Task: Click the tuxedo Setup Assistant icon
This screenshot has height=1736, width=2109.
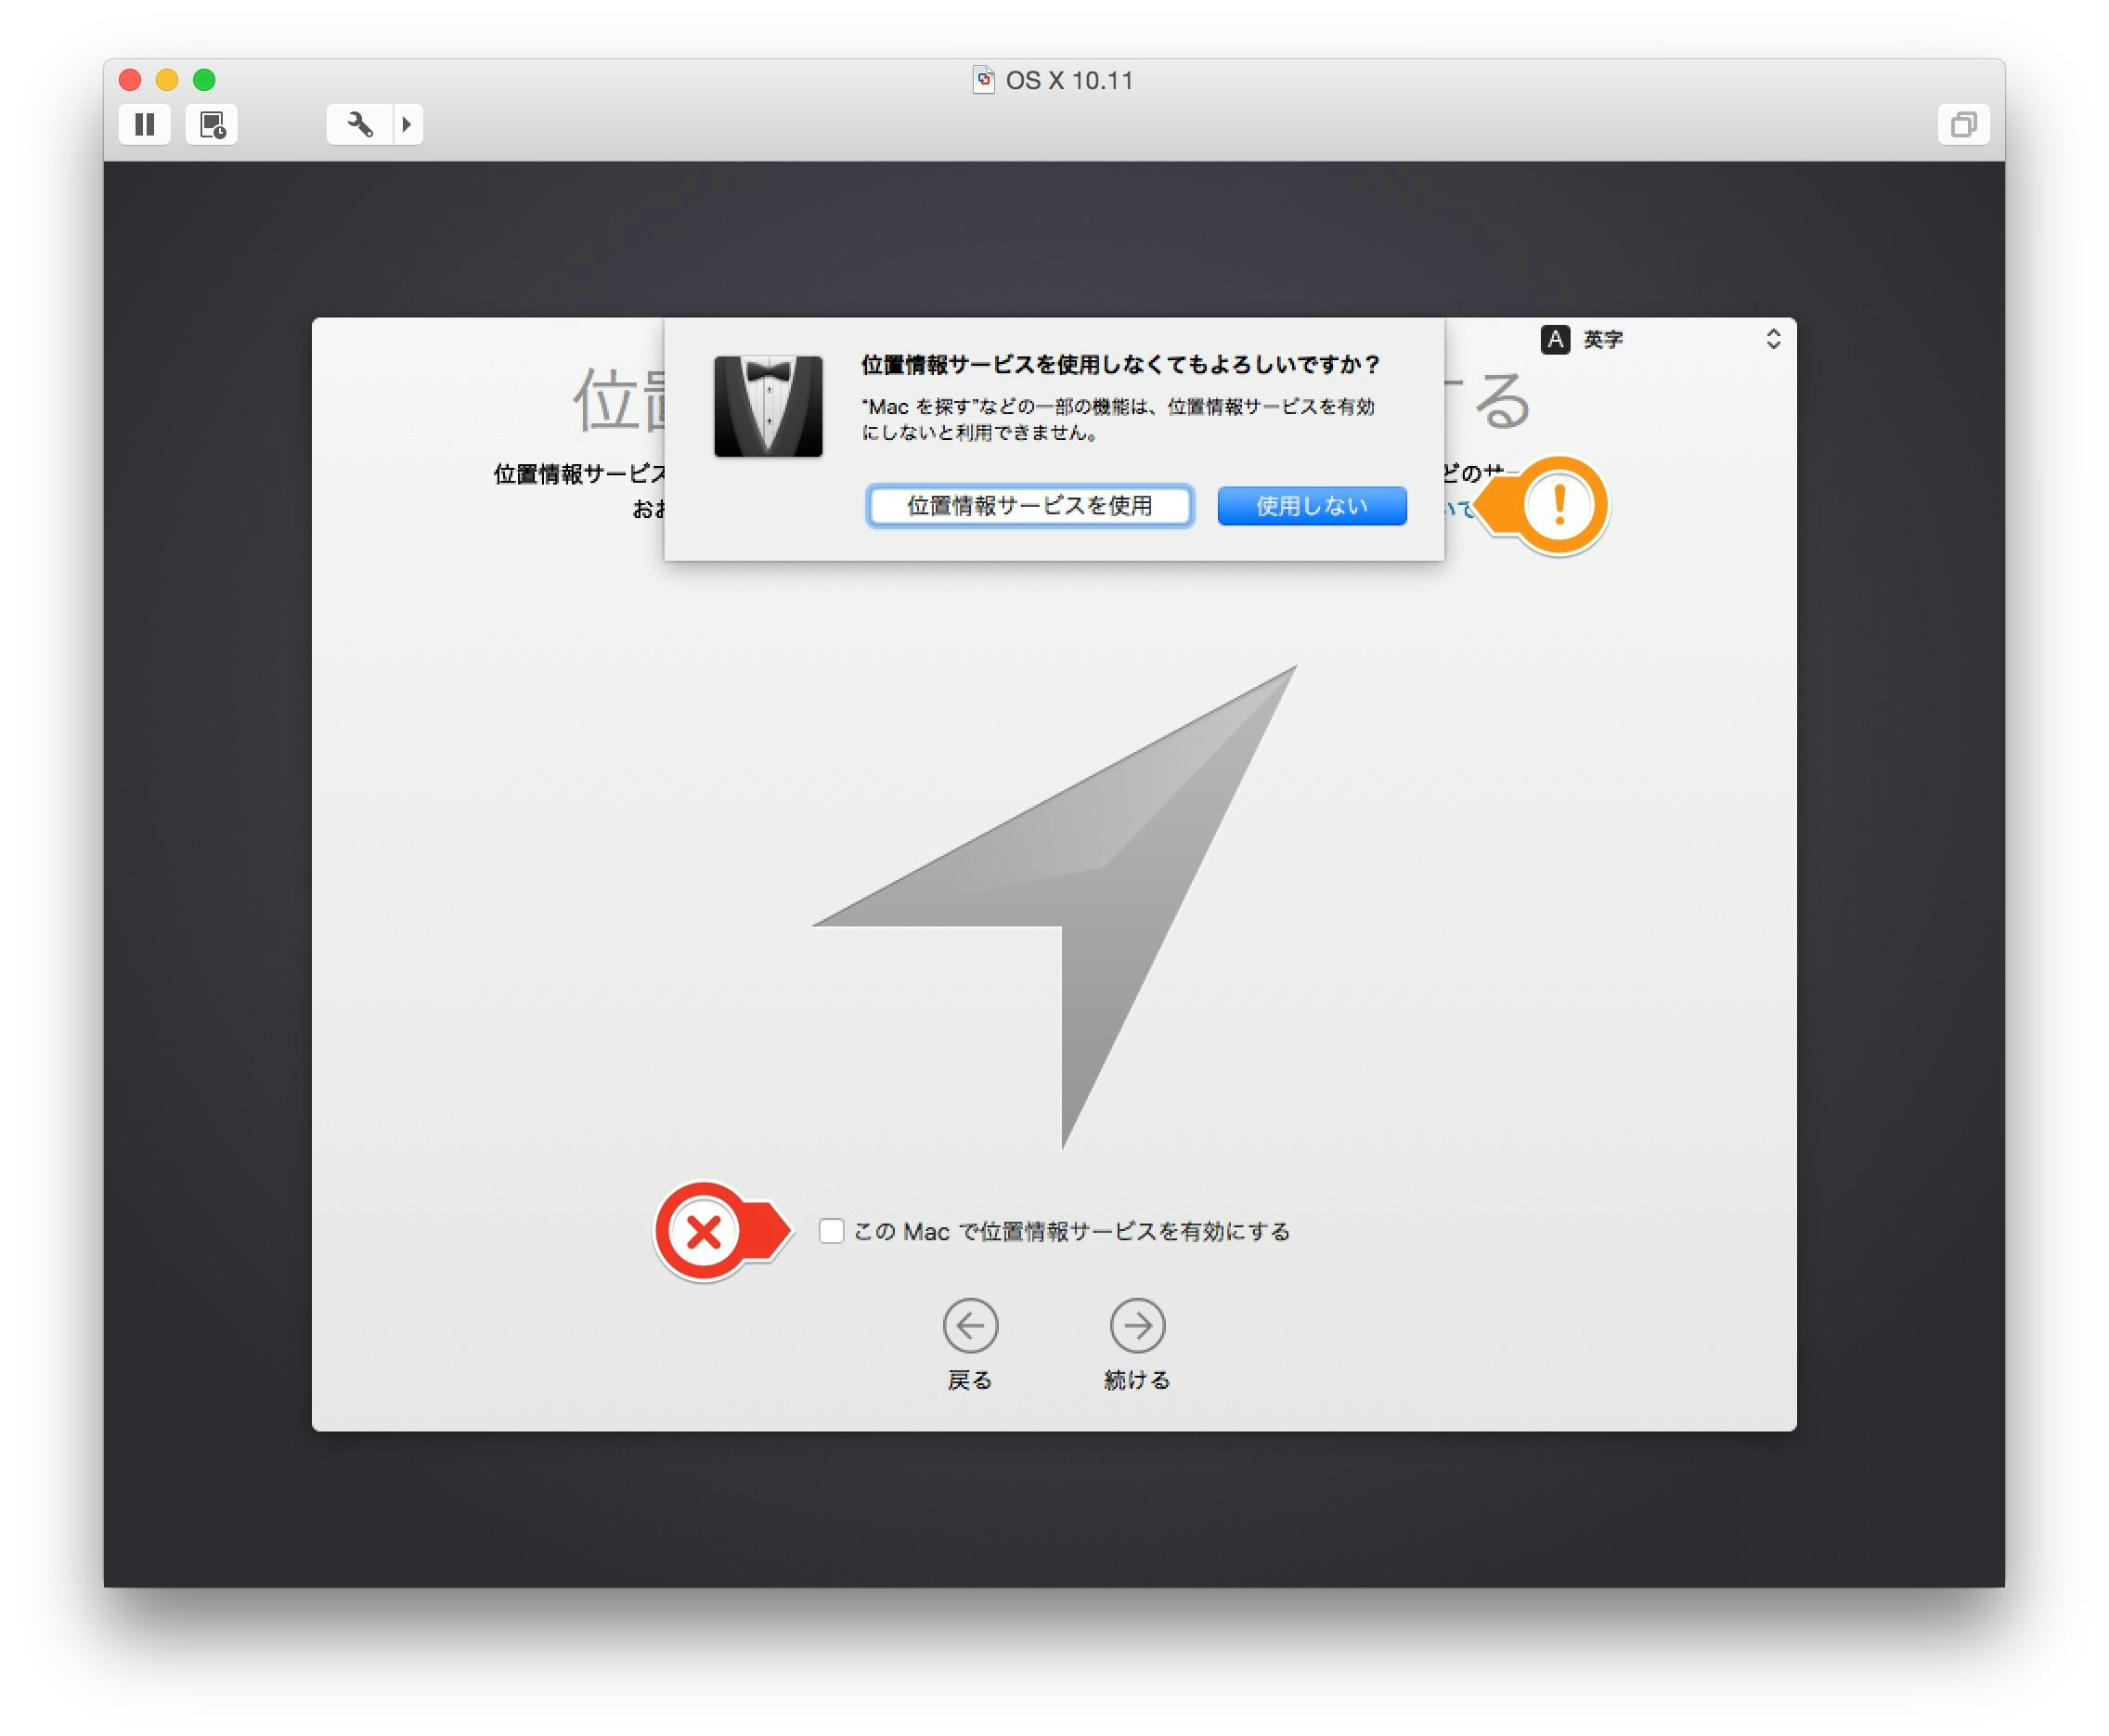Action: pyautogui.click(x=768, y=406)
